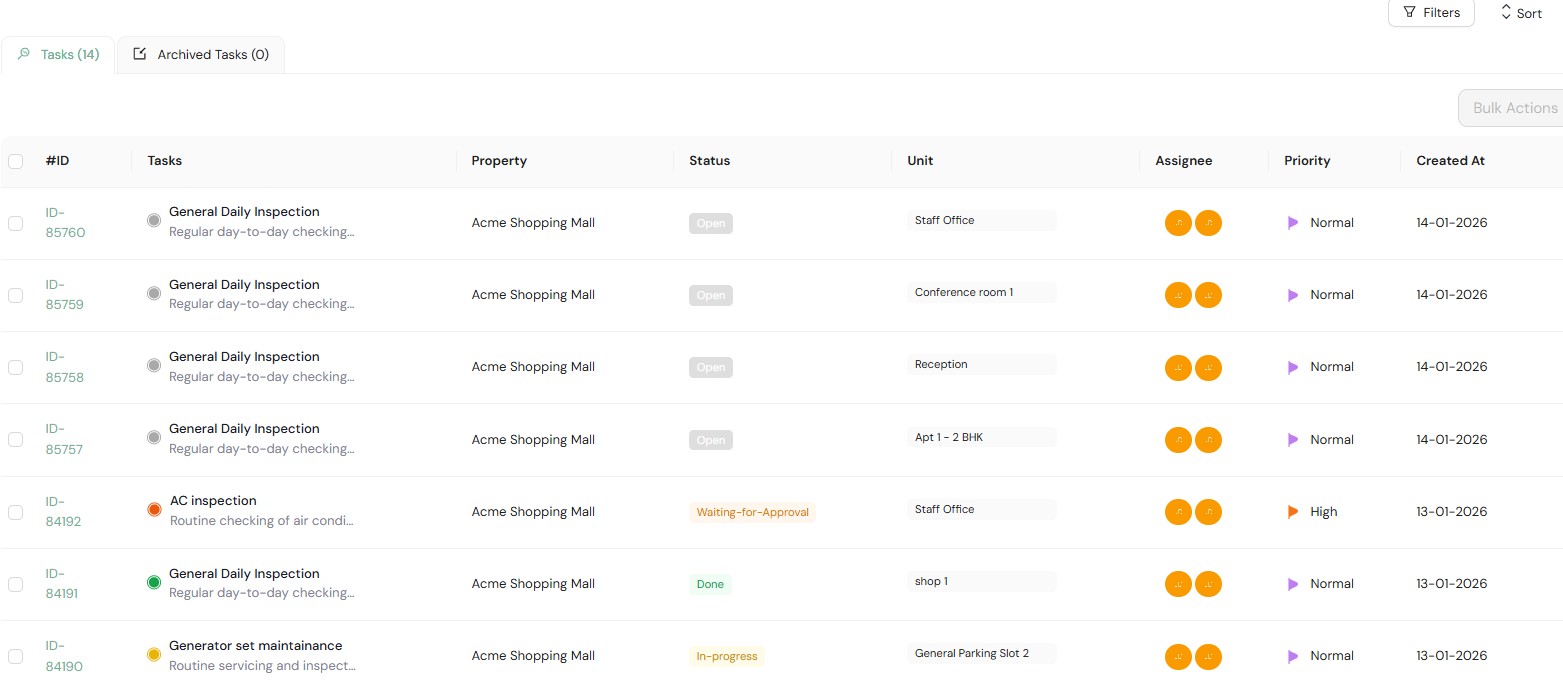1563x689 pixels.
Task: Click Open status badge in ID-85760 row
Action: pyautogui.click(x=711, y=223)
